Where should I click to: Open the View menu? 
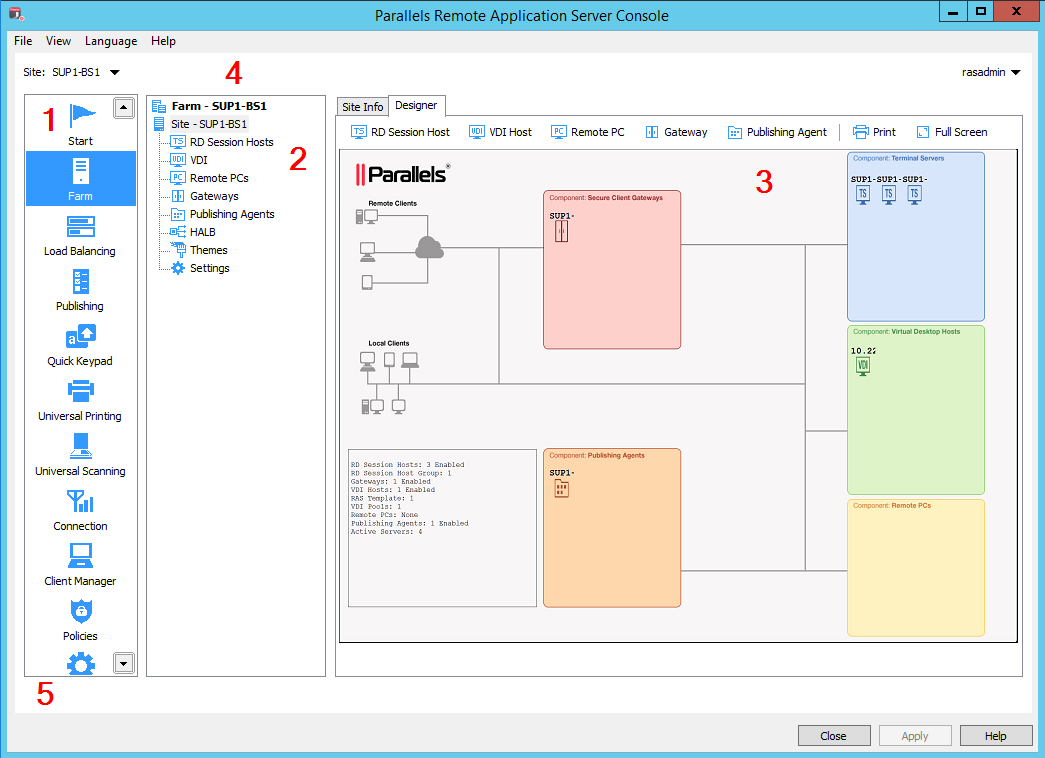59,41
